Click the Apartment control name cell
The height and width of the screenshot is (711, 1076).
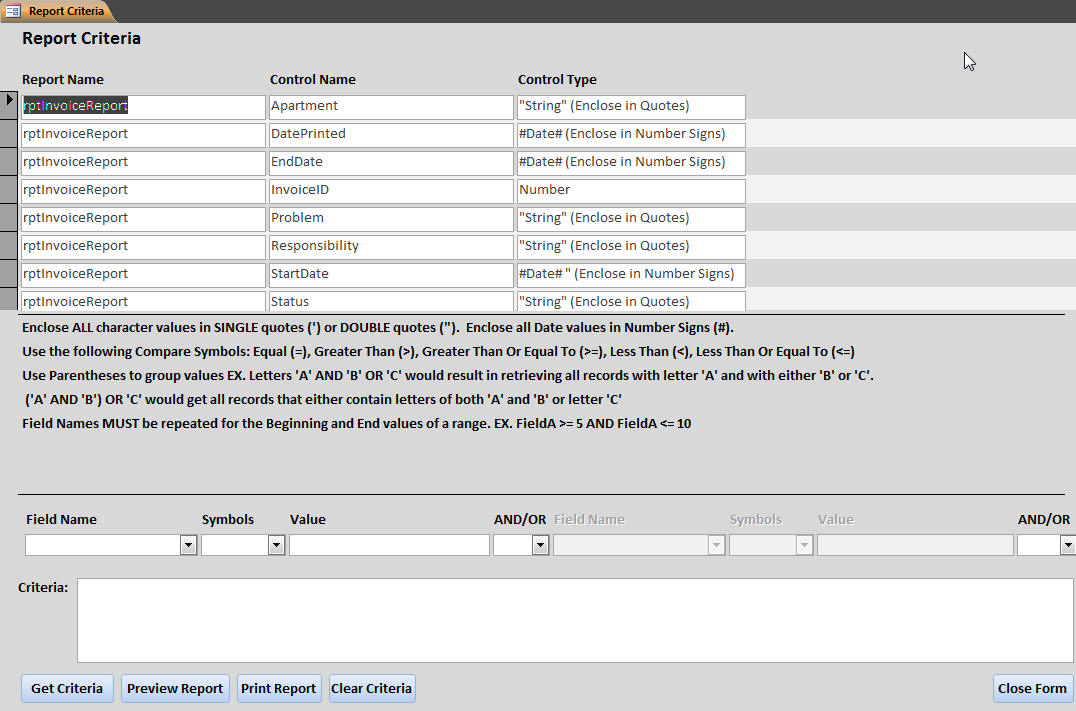pyautogui.click(x=391, y=107)
